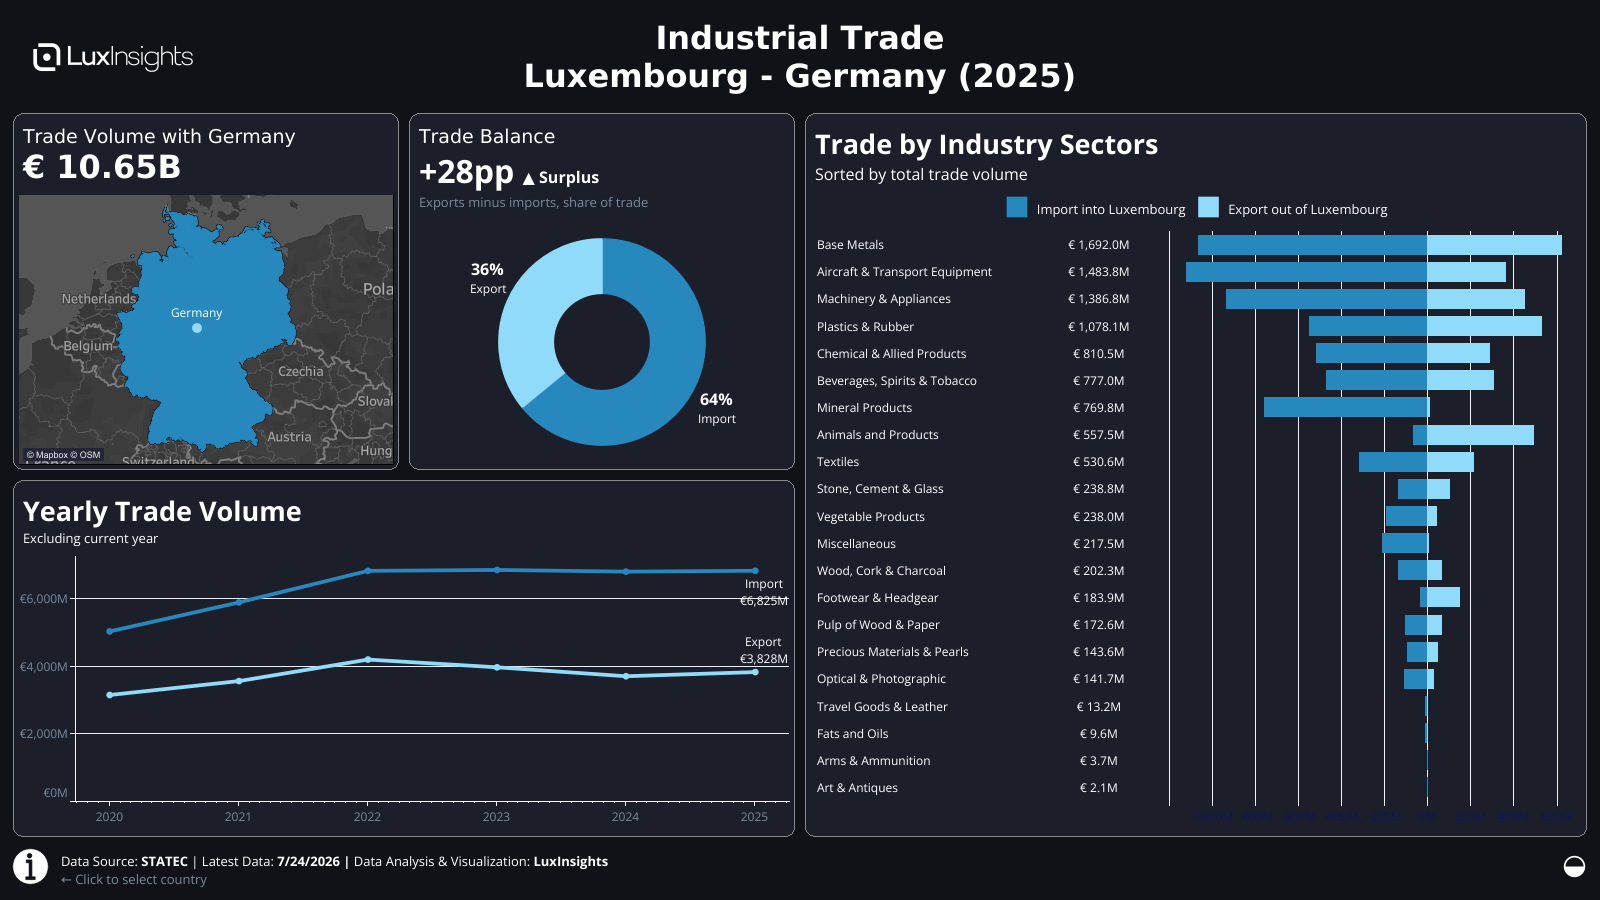This screenshot has height=900, width=1600.
Task: Select Germany marker dot on the map
Action: 197,328
